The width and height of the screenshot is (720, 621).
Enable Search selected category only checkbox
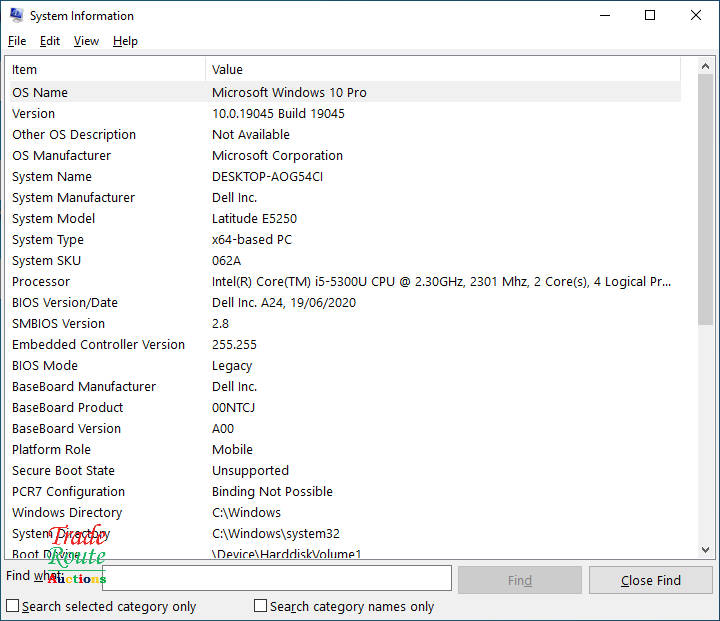pyautogui.click(x=13, y=606)
